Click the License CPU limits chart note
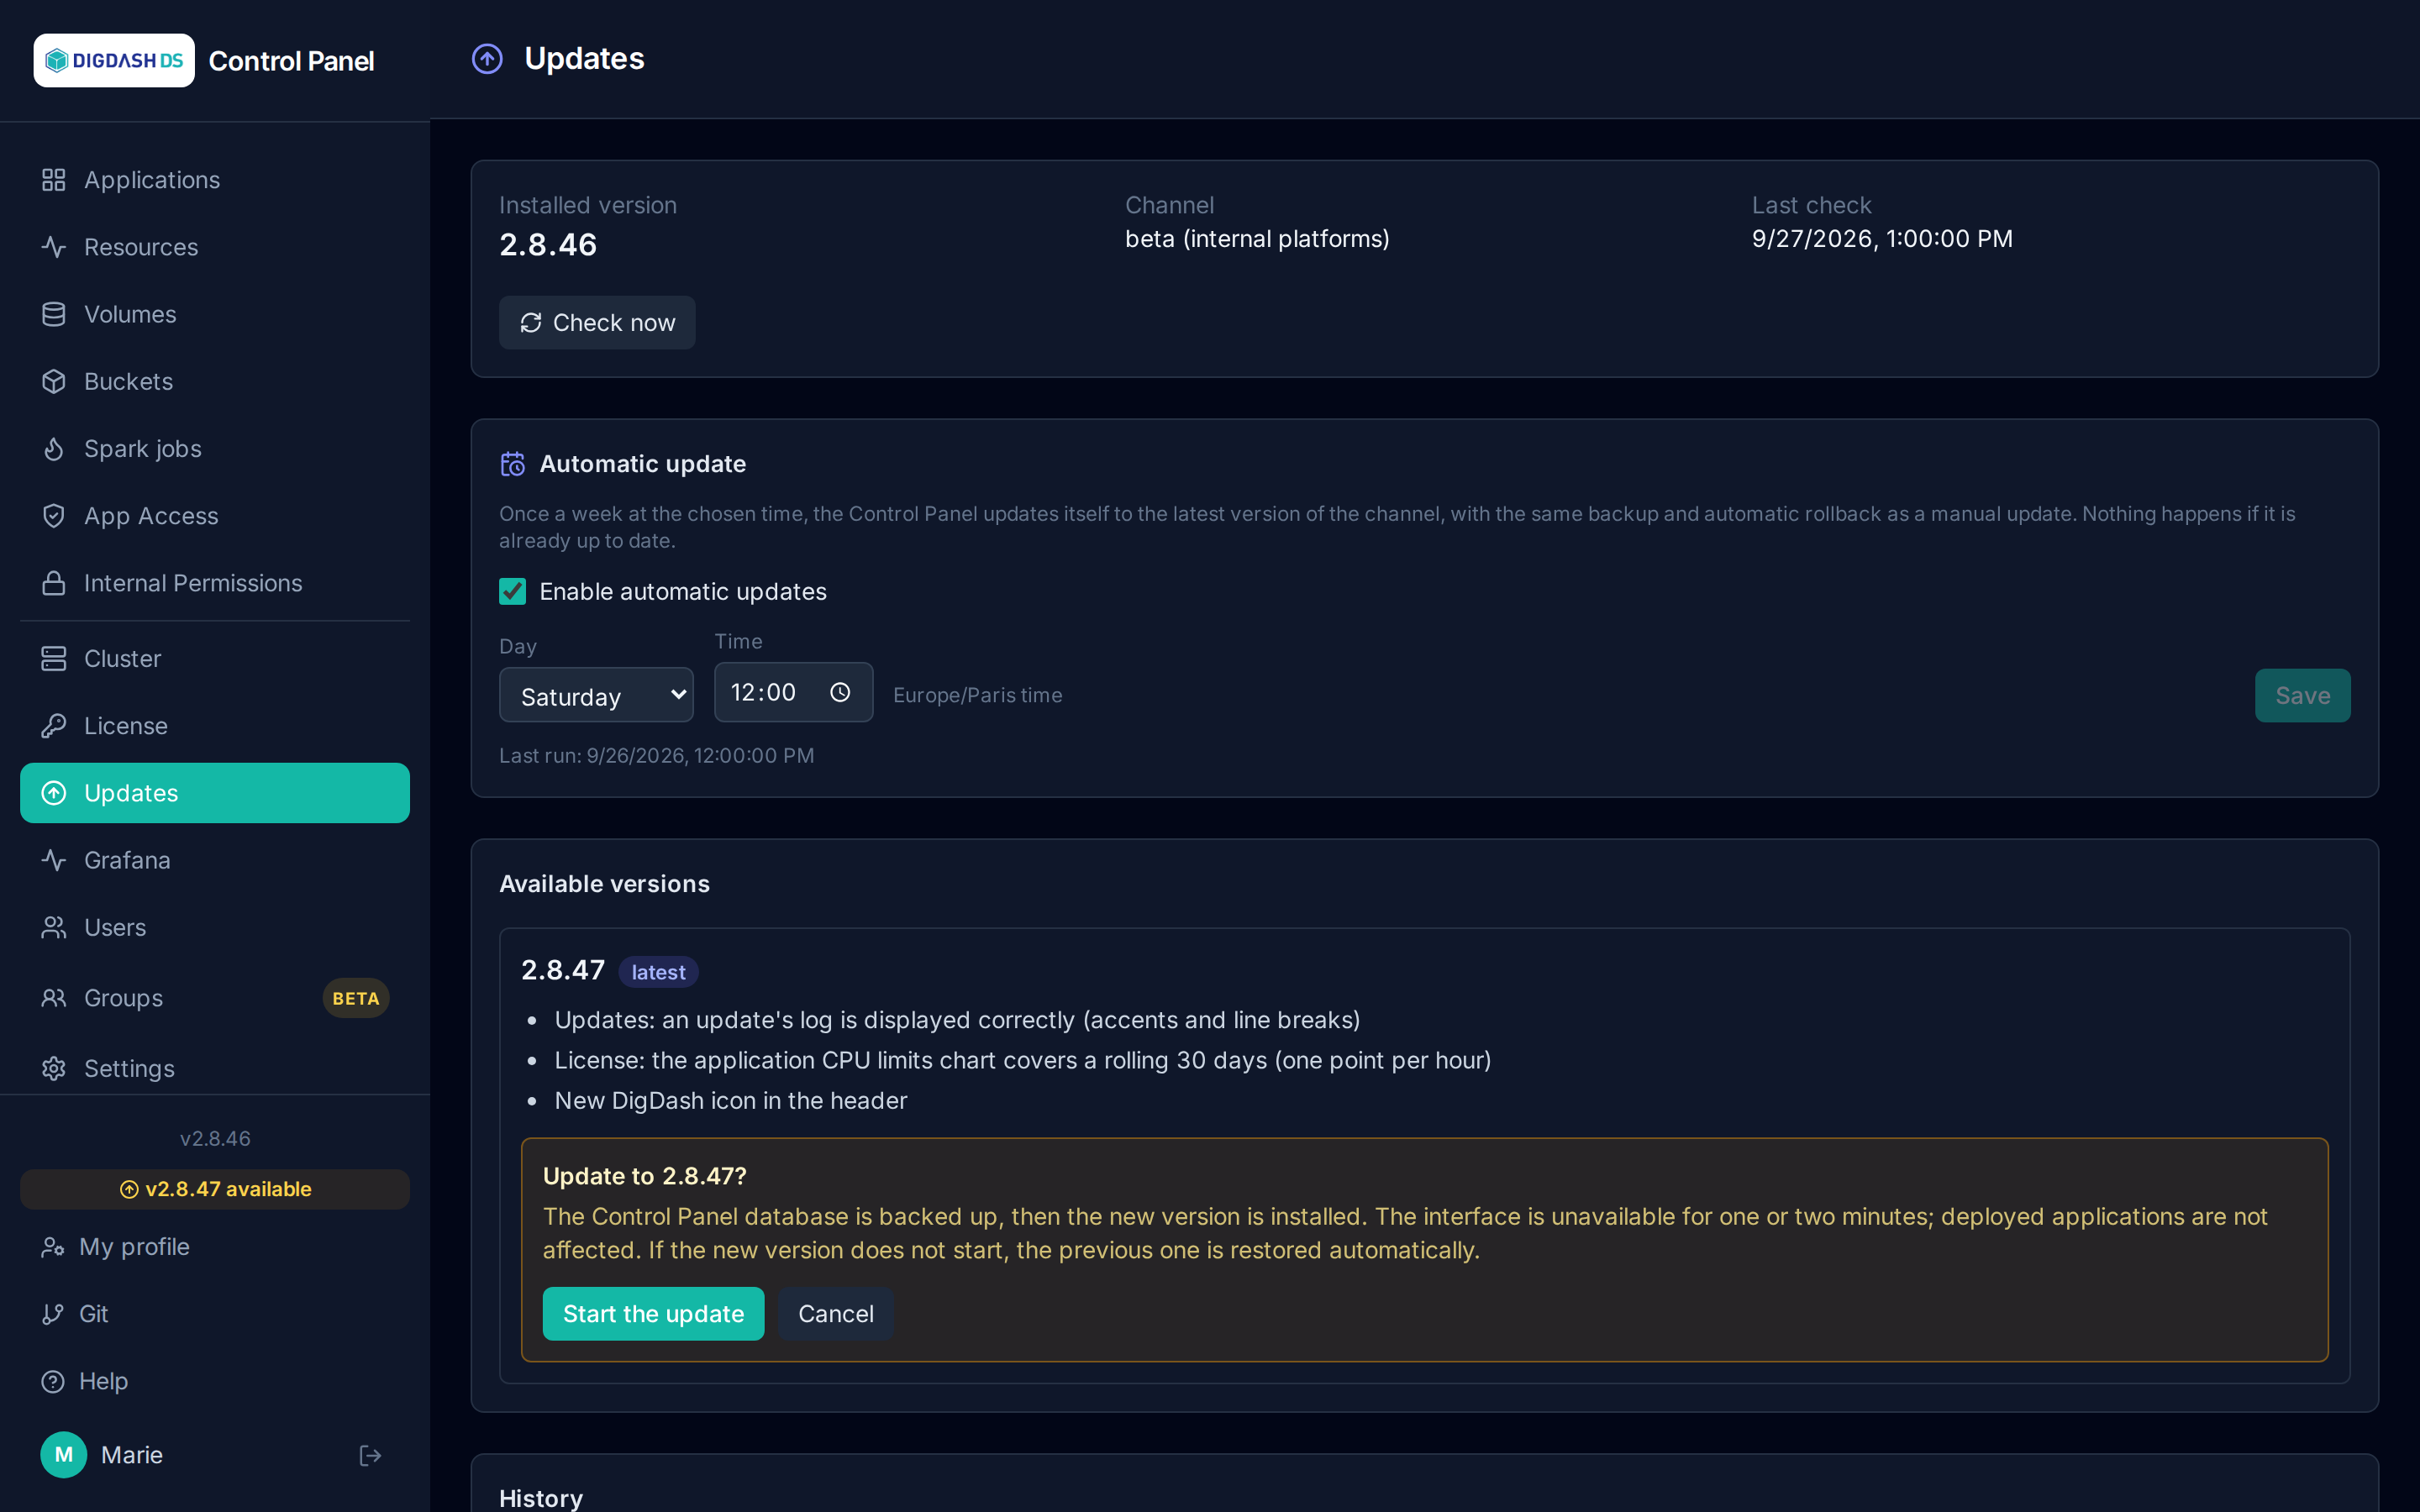Image resolution: width=2420 pixels, height=1512 pixels. pyautogui.click(x=1023, y=1060)
